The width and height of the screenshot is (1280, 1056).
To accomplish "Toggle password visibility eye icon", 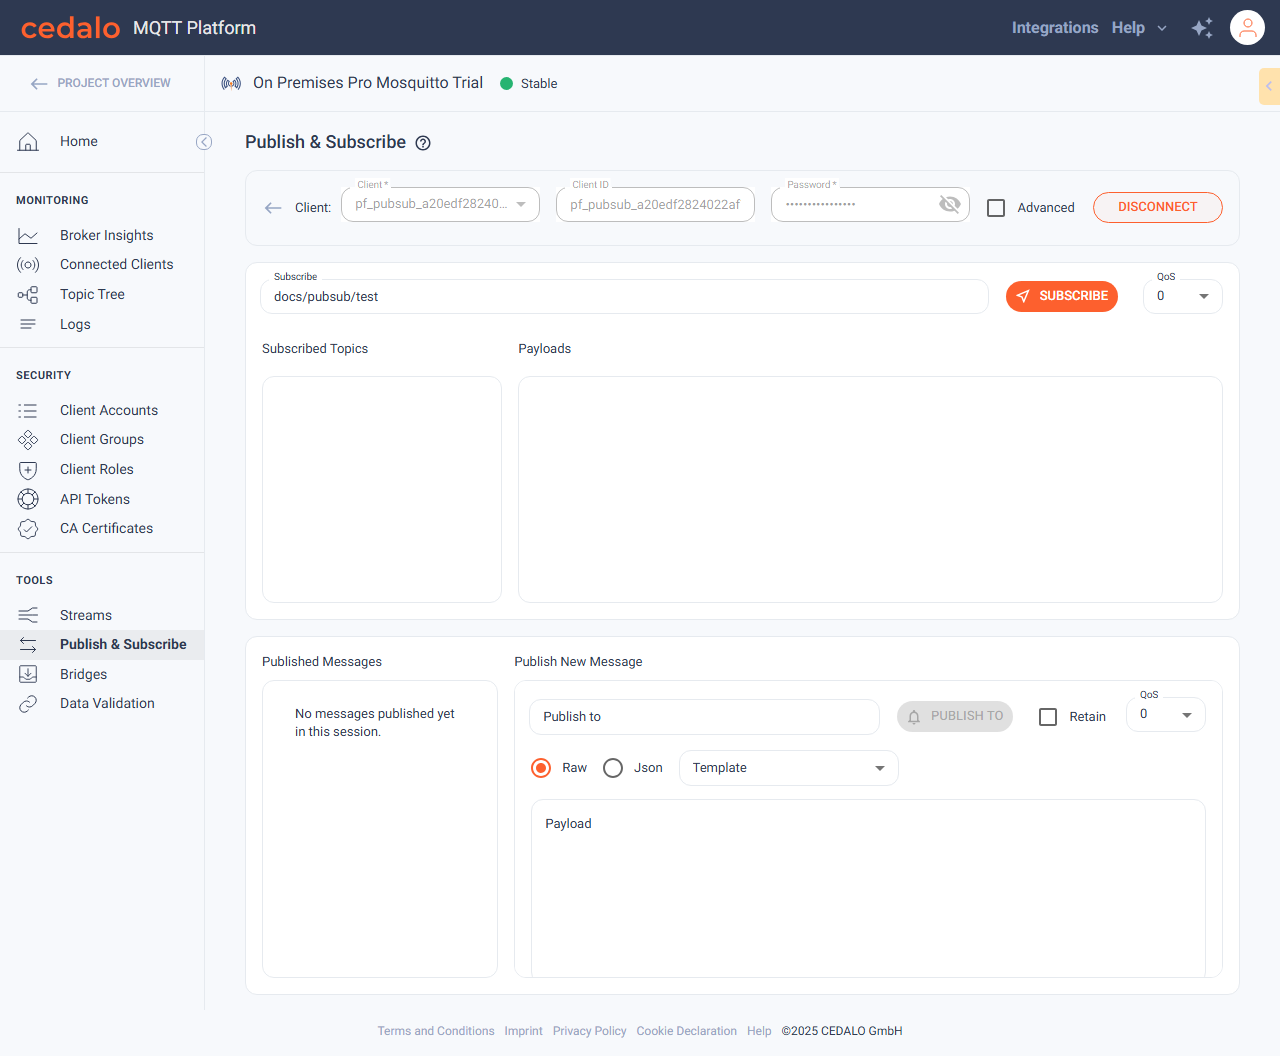I will (x=950, y=205).
